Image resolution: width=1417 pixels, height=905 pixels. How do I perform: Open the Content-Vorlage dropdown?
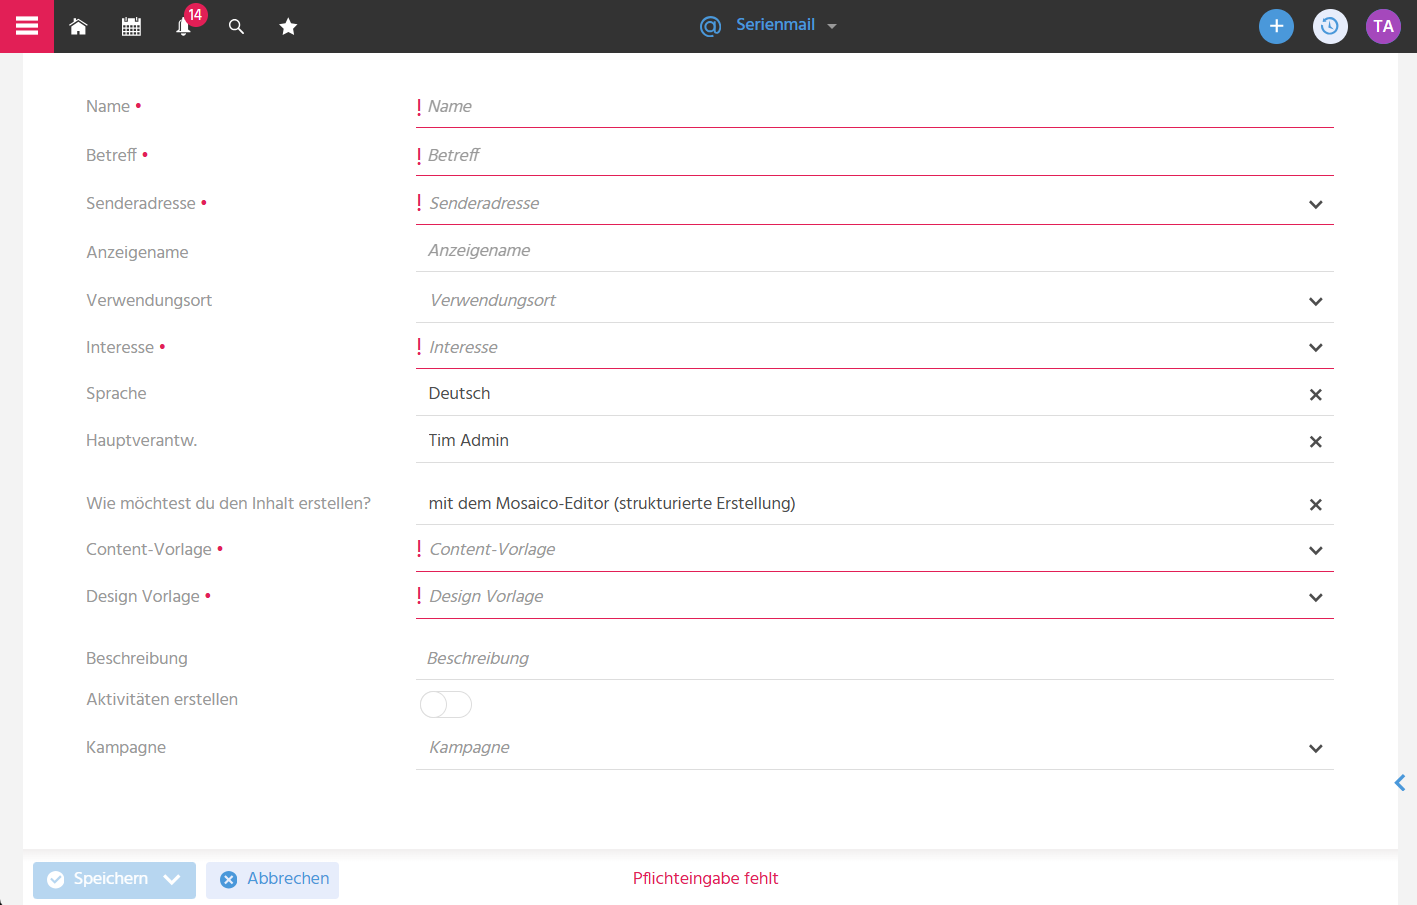[1316, 551]
